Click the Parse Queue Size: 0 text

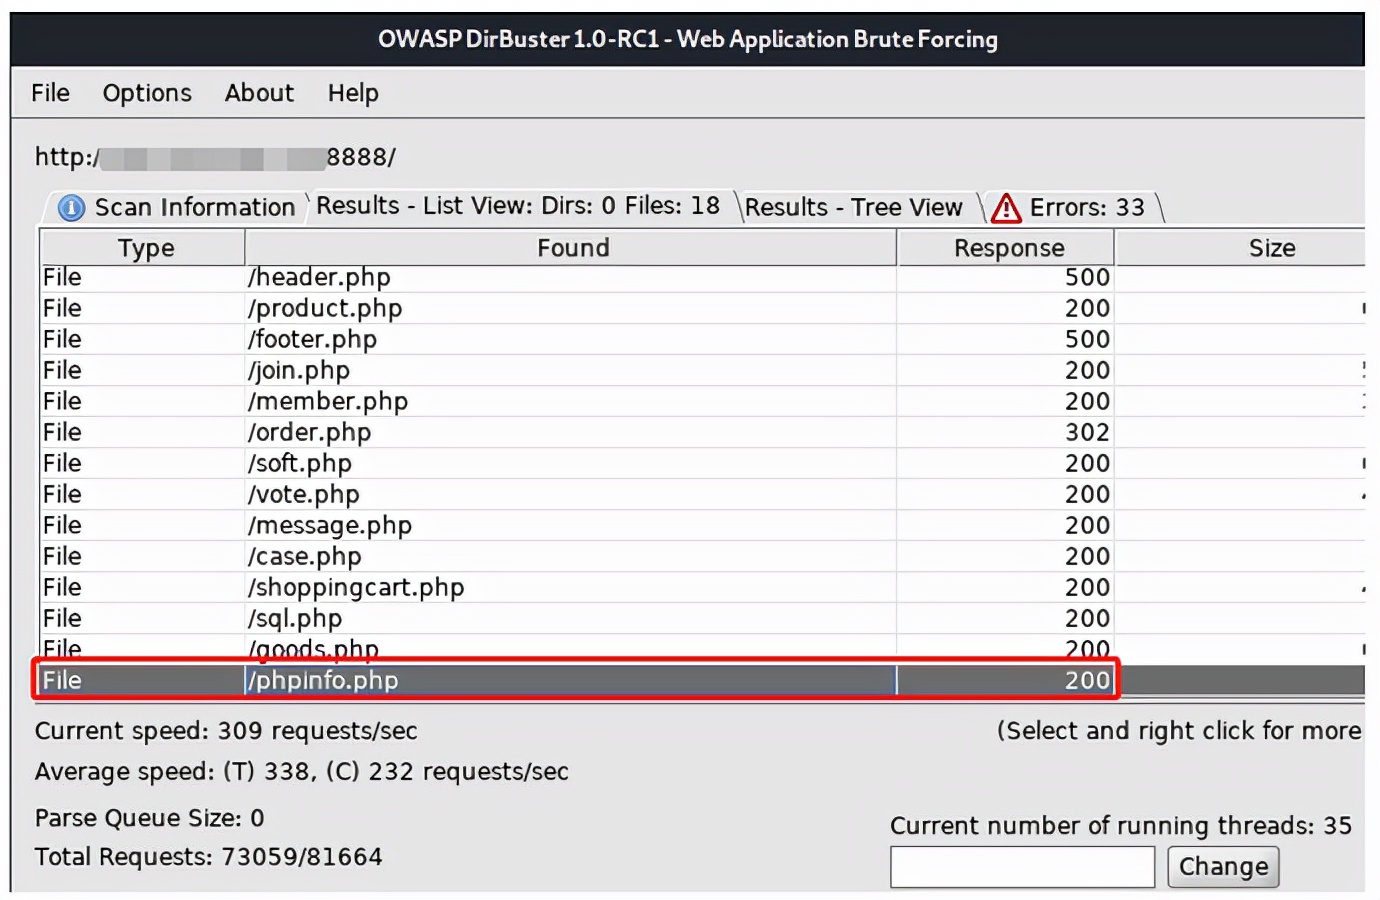pyautogui.click(x=149, y=818)
